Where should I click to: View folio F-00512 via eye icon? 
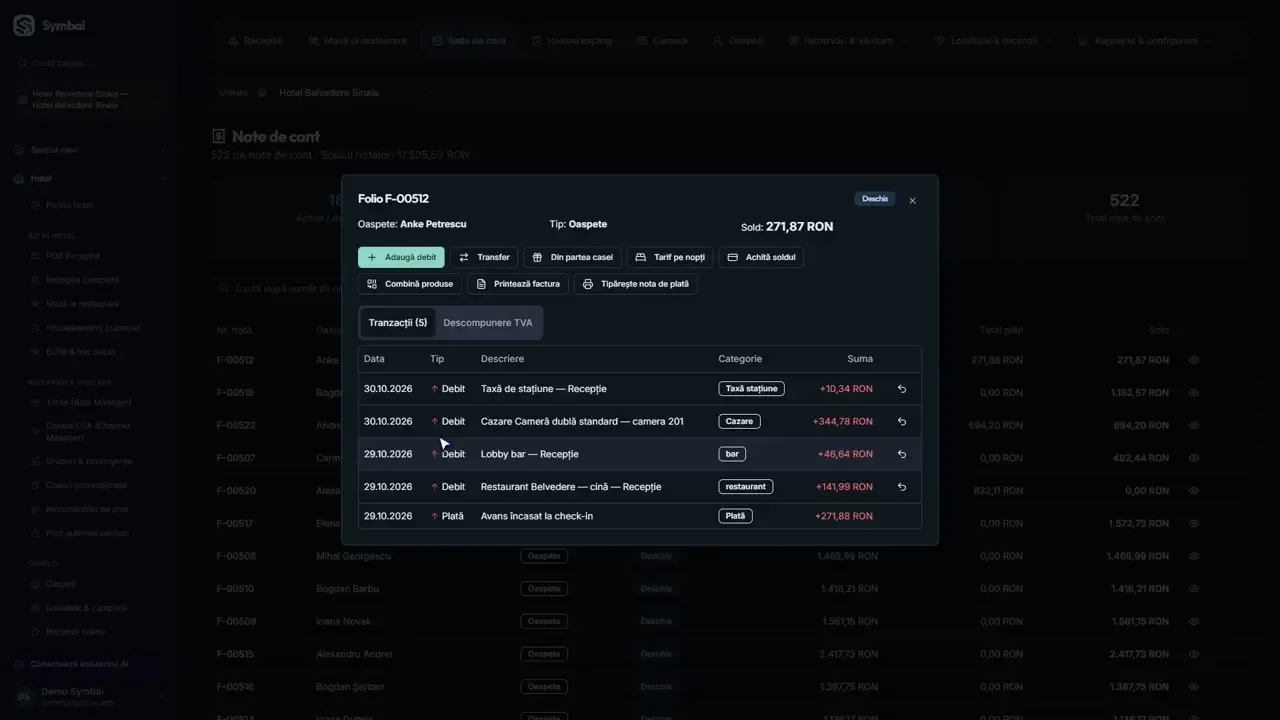[1194, 360]
